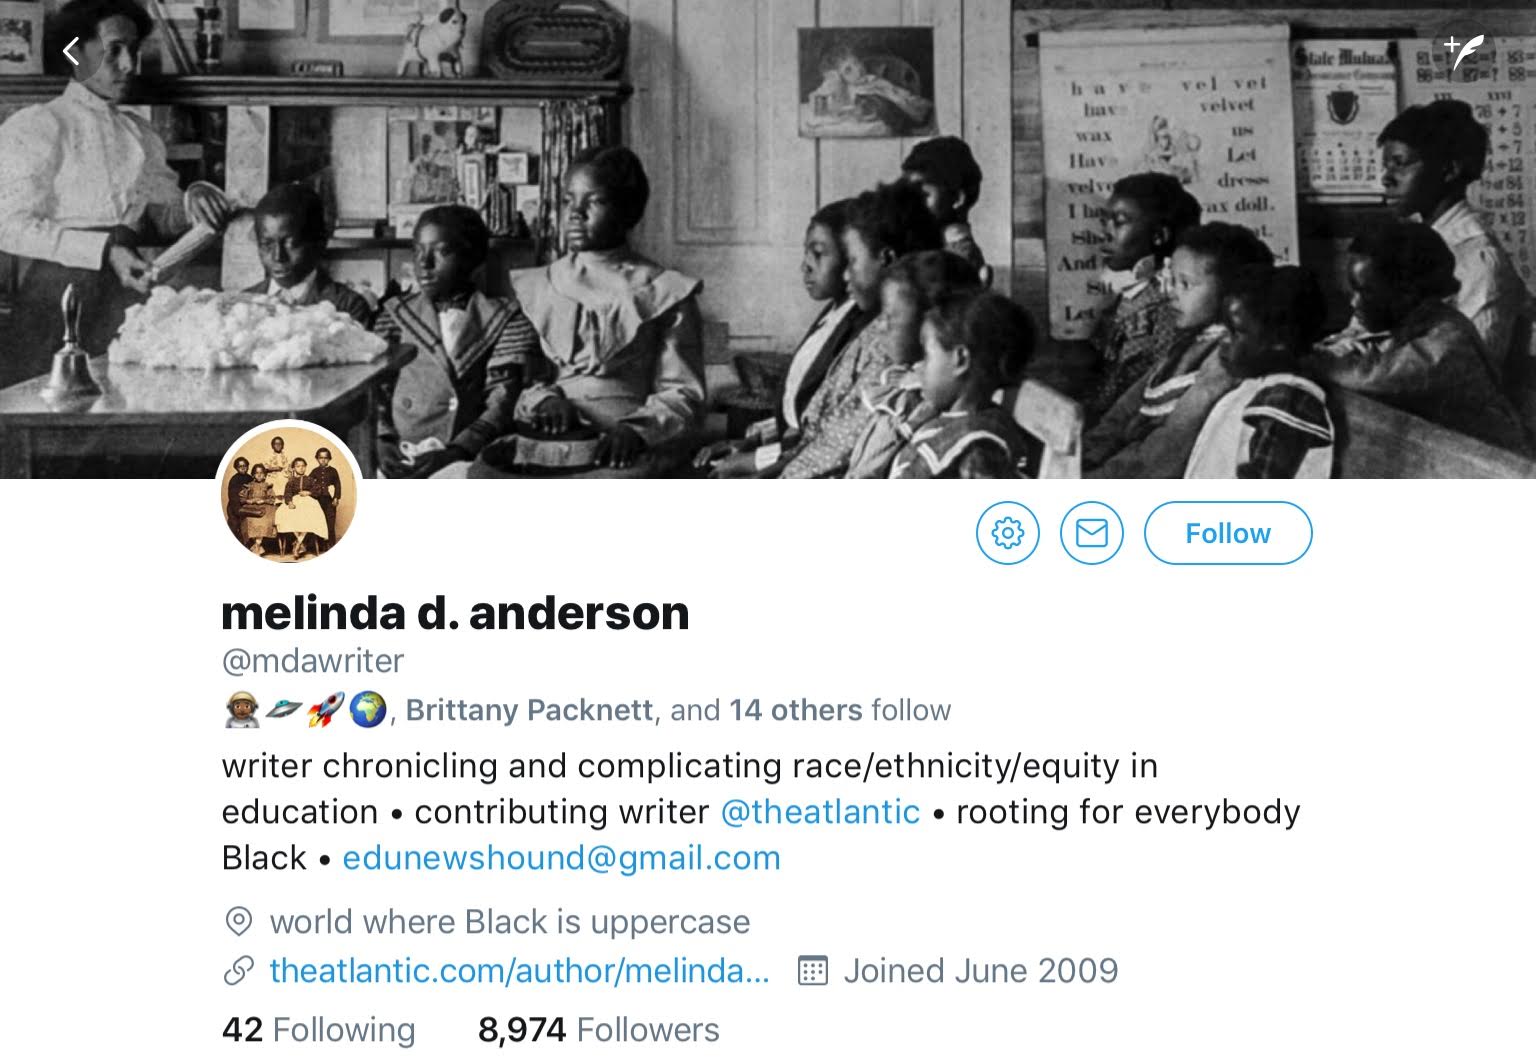Viewport: 1536px width, 1064px height.
Task: Open the round profile picture
Action: click(x=289, y=493)
